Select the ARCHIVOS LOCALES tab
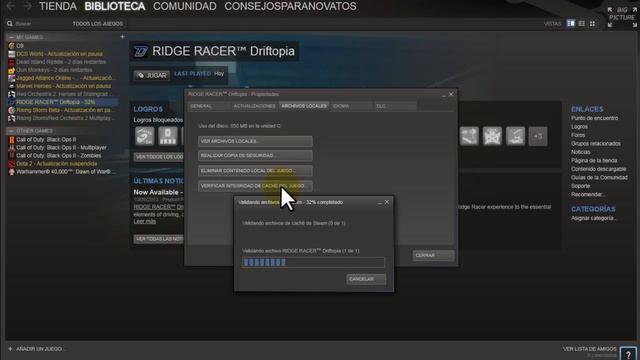 pyautogui.click(x=304, y=106)
